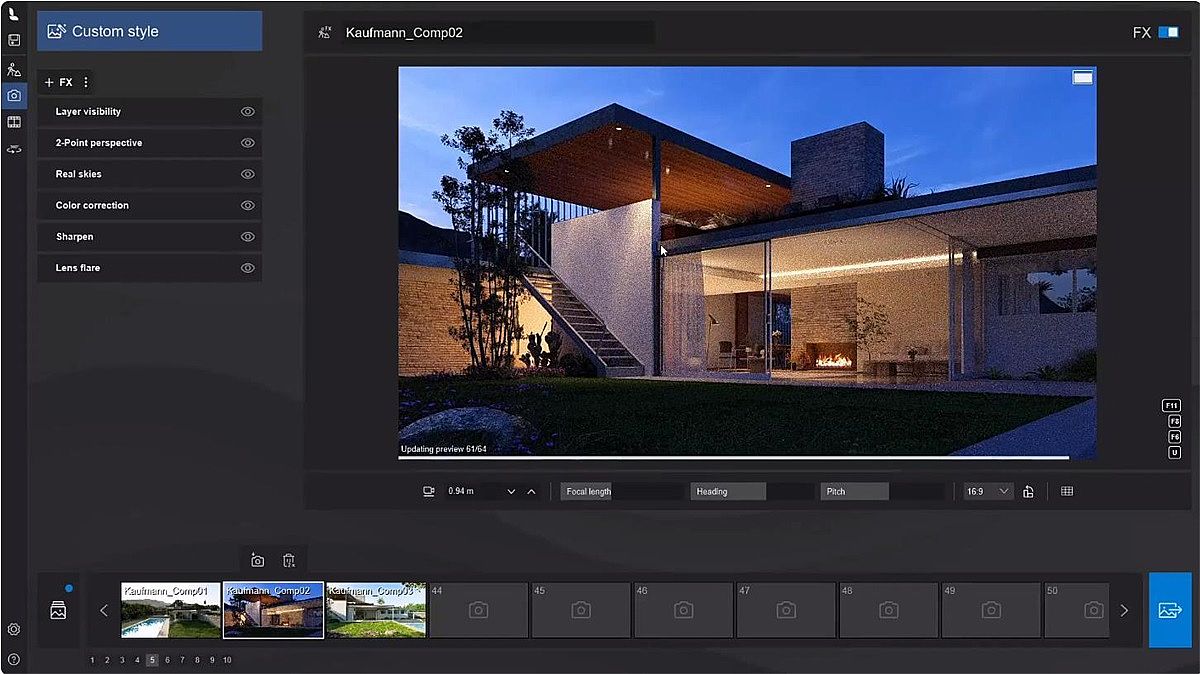Hide the Real skies effect
The image size is (1200, 674).
(x=248, y=174)
